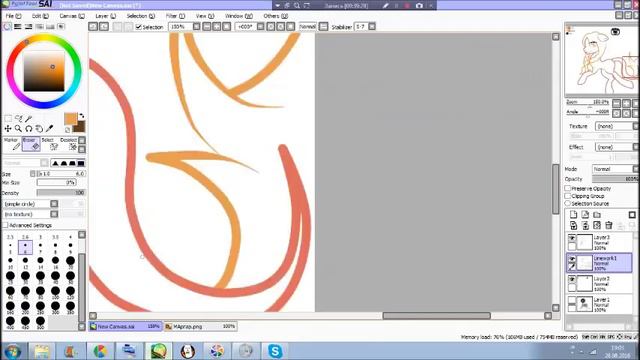Open the Others menu

click(x=276, y=16)
